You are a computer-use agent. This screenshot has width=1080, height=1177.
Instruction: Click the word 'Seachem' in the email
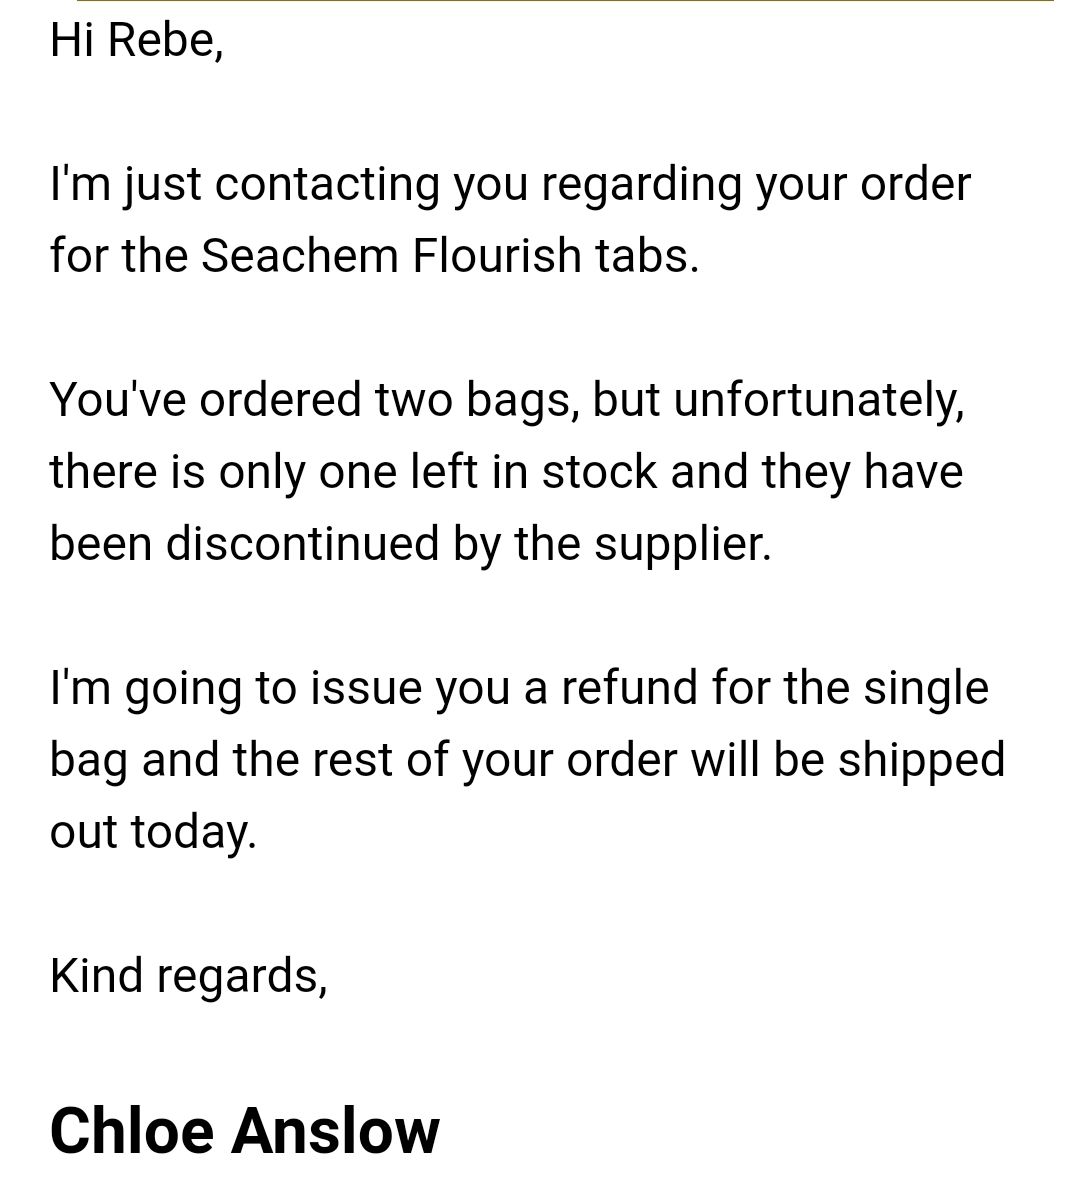tap(299, 255)
